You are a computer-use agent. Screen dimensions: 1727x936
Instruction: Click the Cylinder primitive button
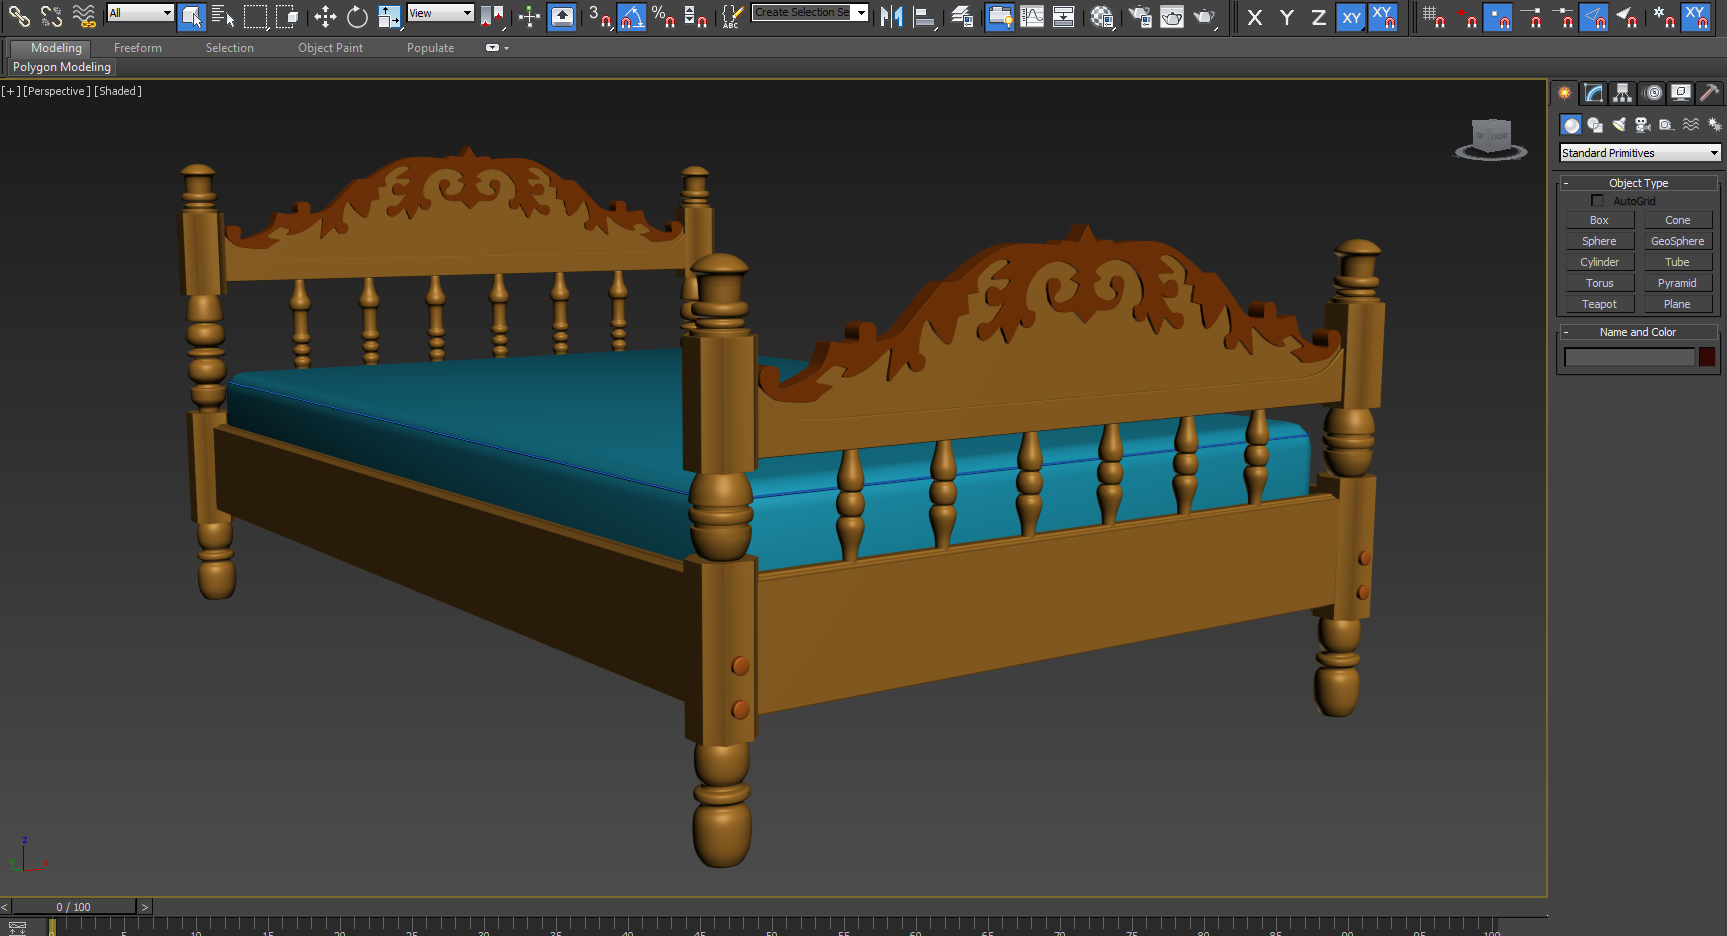tap(1599, 262)
